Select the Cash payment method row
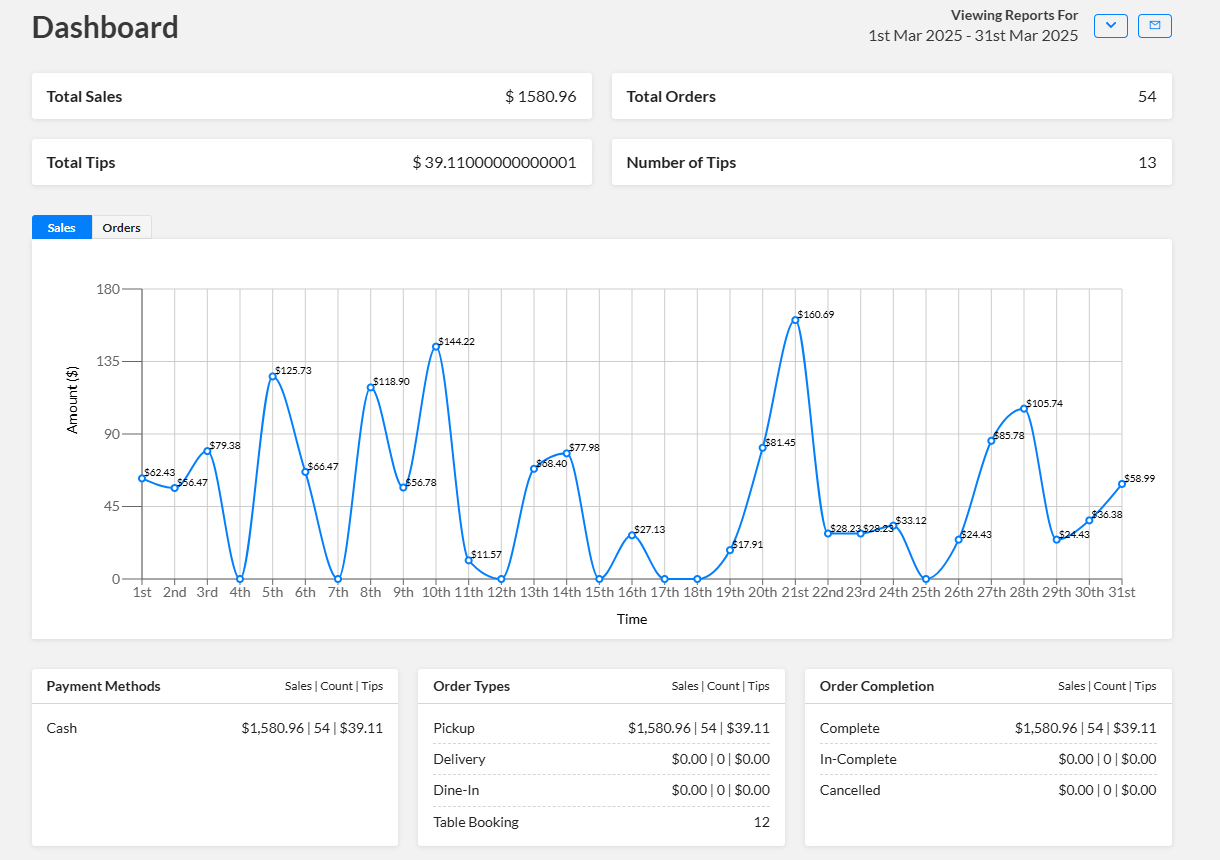This screenshot has width=1220, height=860. [214, 728]
